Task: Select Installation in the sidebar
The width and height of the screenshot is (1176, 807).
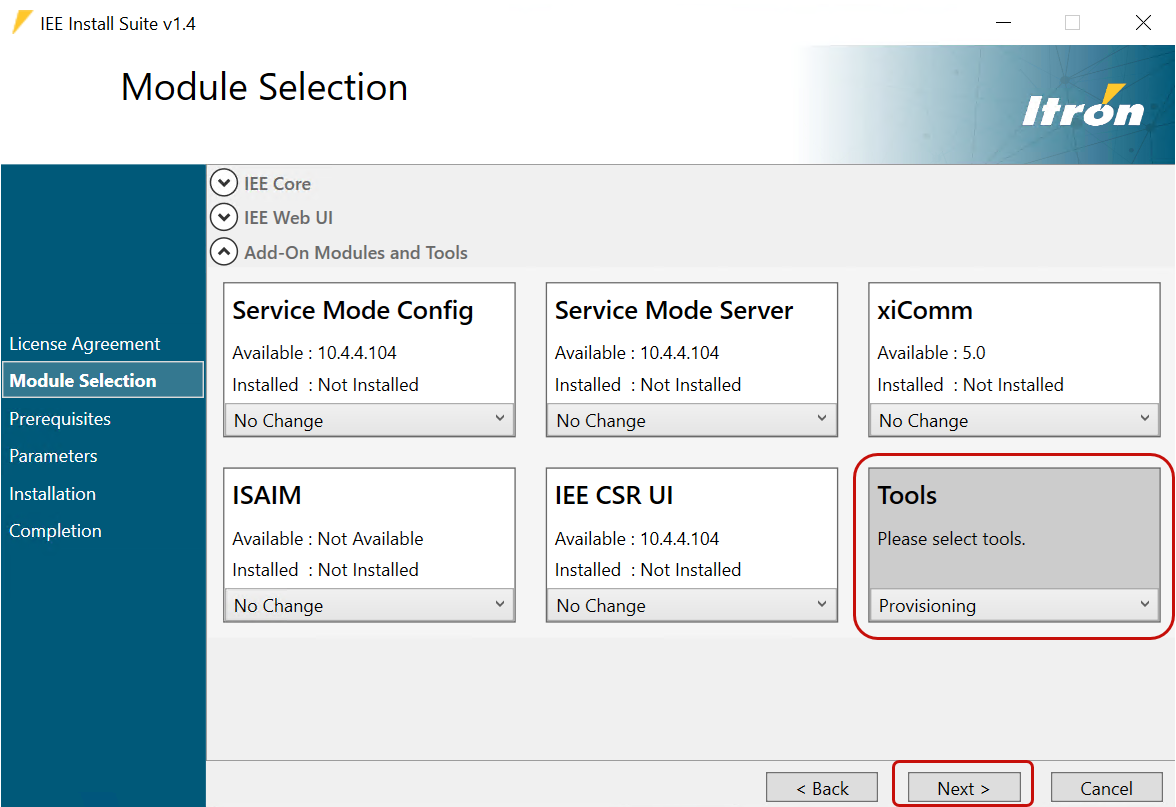Action: click(x=51, y=493)
